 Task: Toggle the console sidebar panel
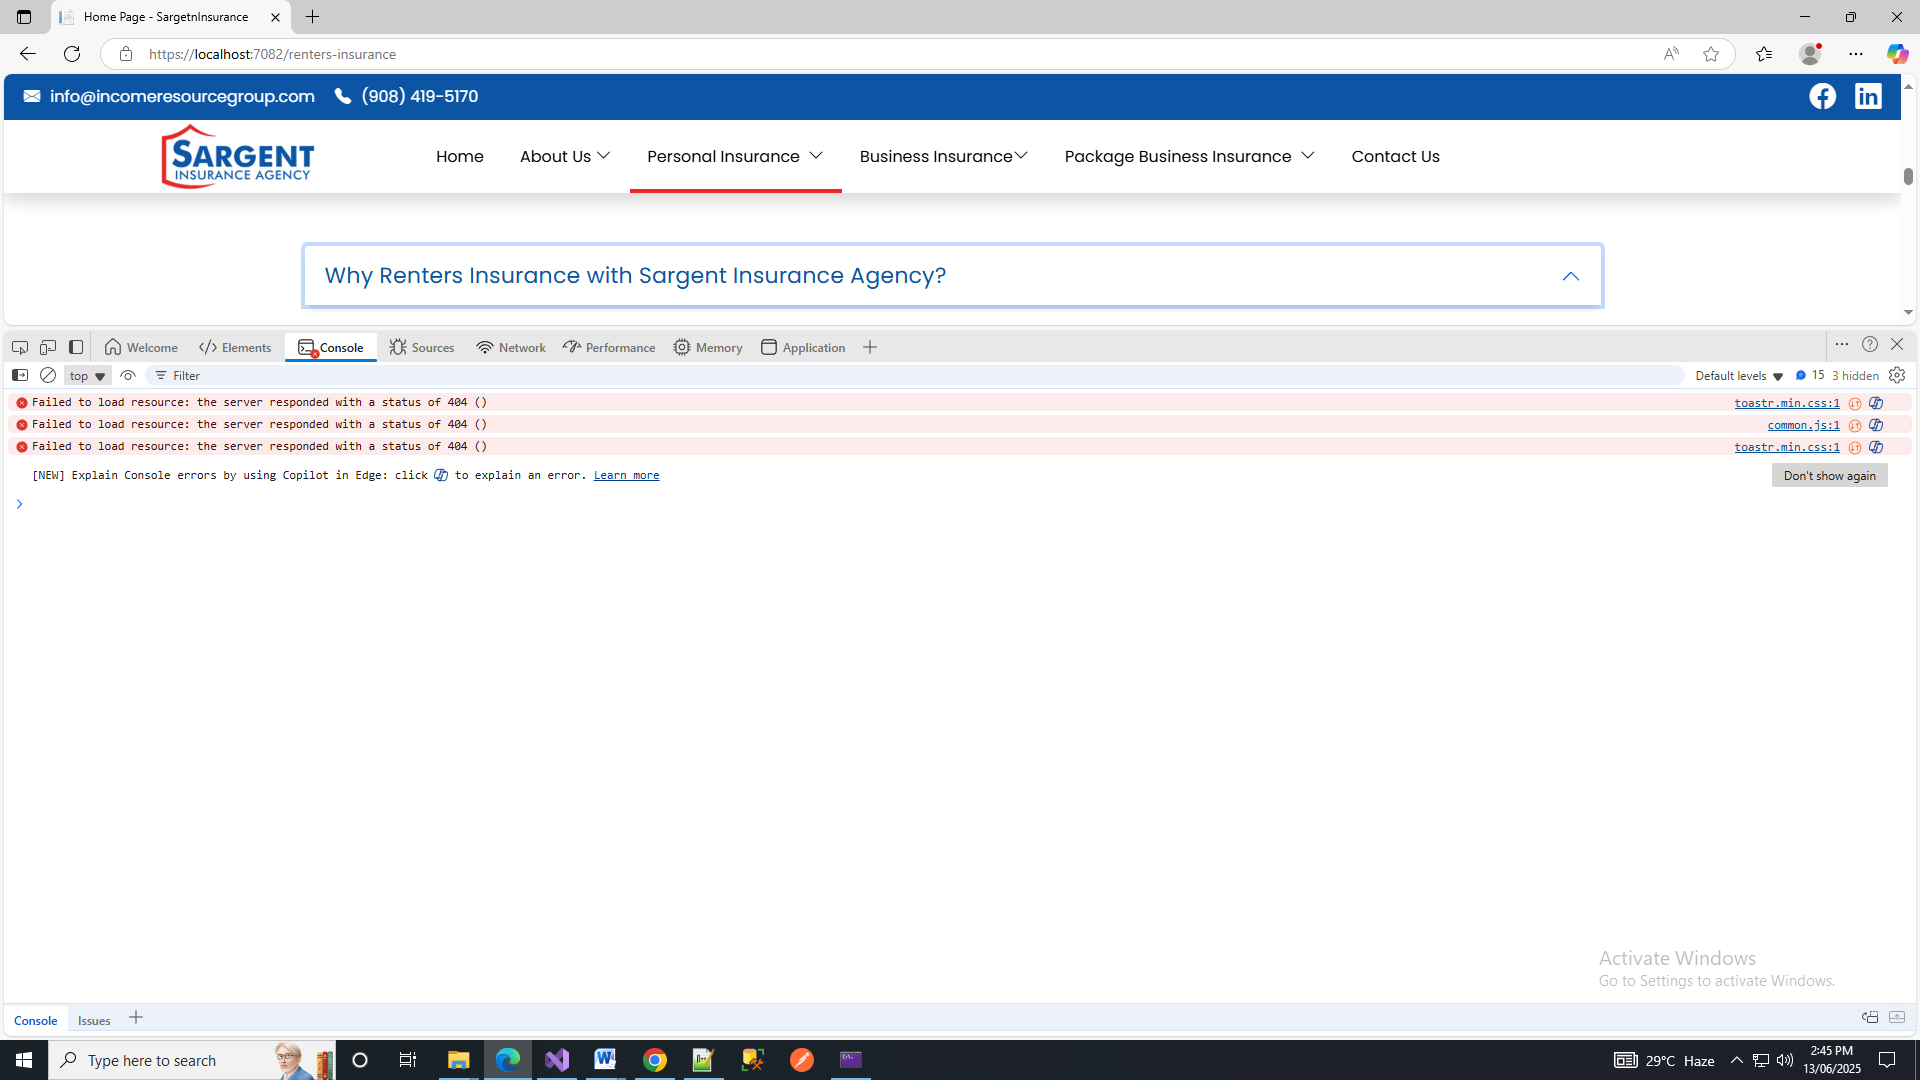(19, 375)
